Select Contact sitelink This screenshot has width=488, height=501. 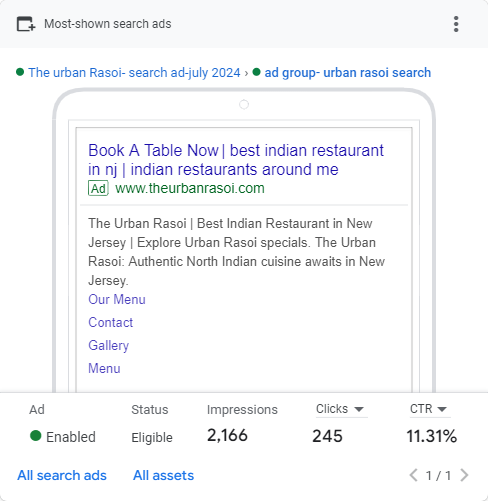111,322
